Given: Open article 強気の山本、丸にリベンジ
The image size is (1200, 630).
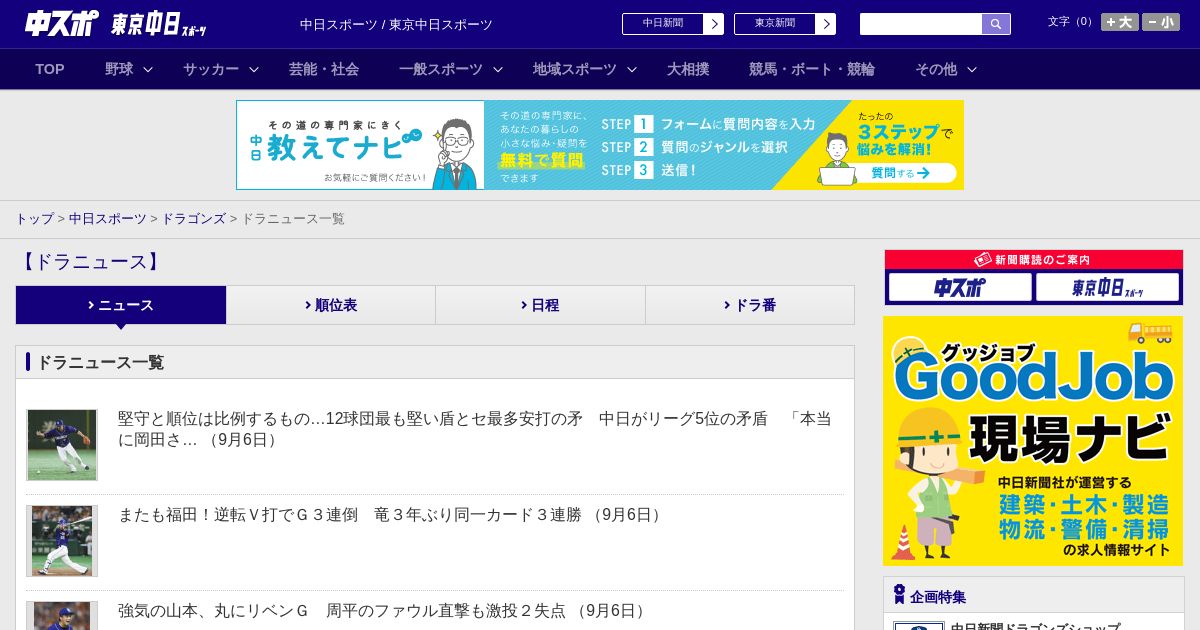Looking at the screenshot, I should click(383, 611).
